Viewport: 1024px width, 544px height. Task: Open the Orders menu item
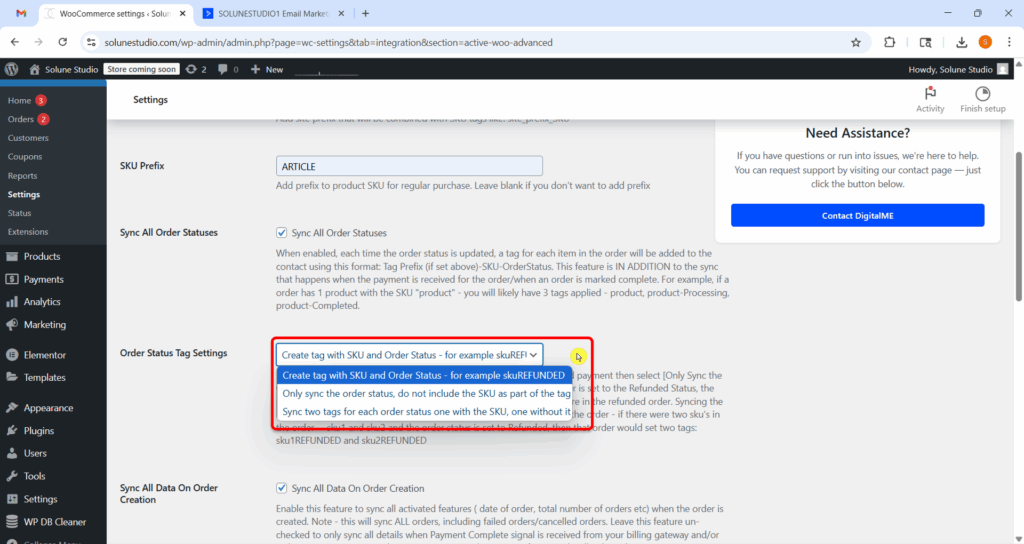[21, 120]
